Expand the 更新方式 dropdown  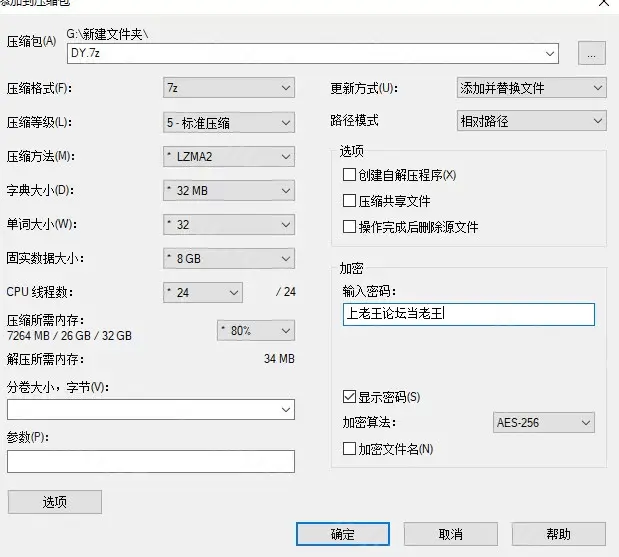[x=531, y=88]
